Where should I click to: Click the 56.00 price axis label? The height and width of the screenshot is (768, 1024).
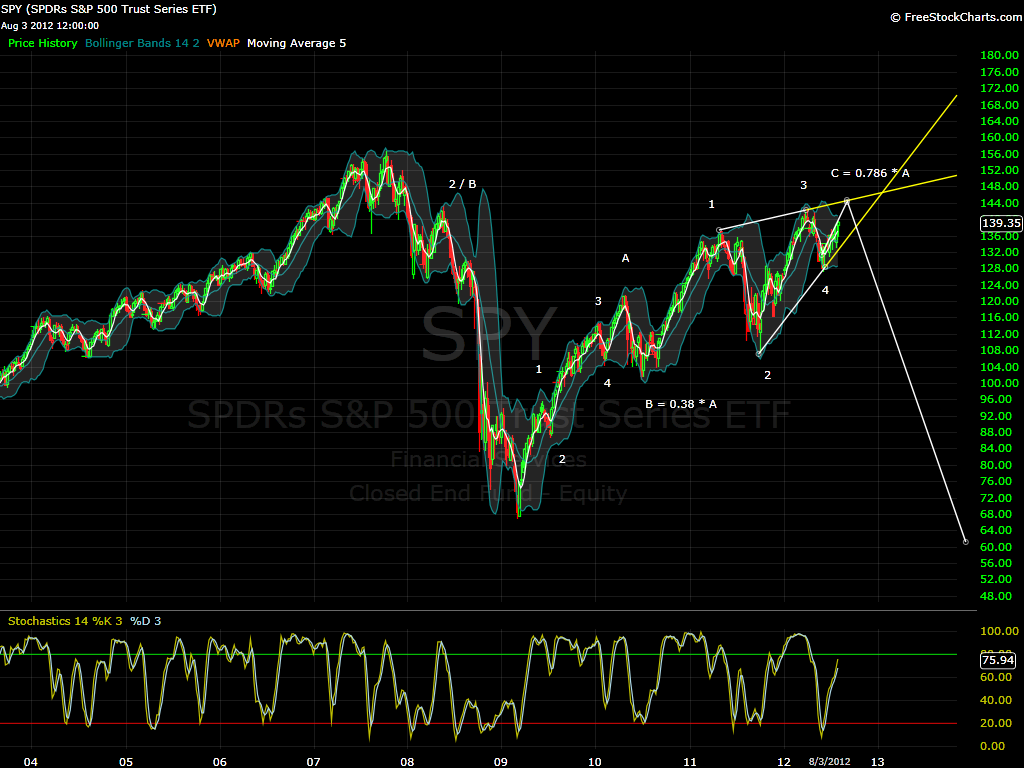tap(996, 563)
